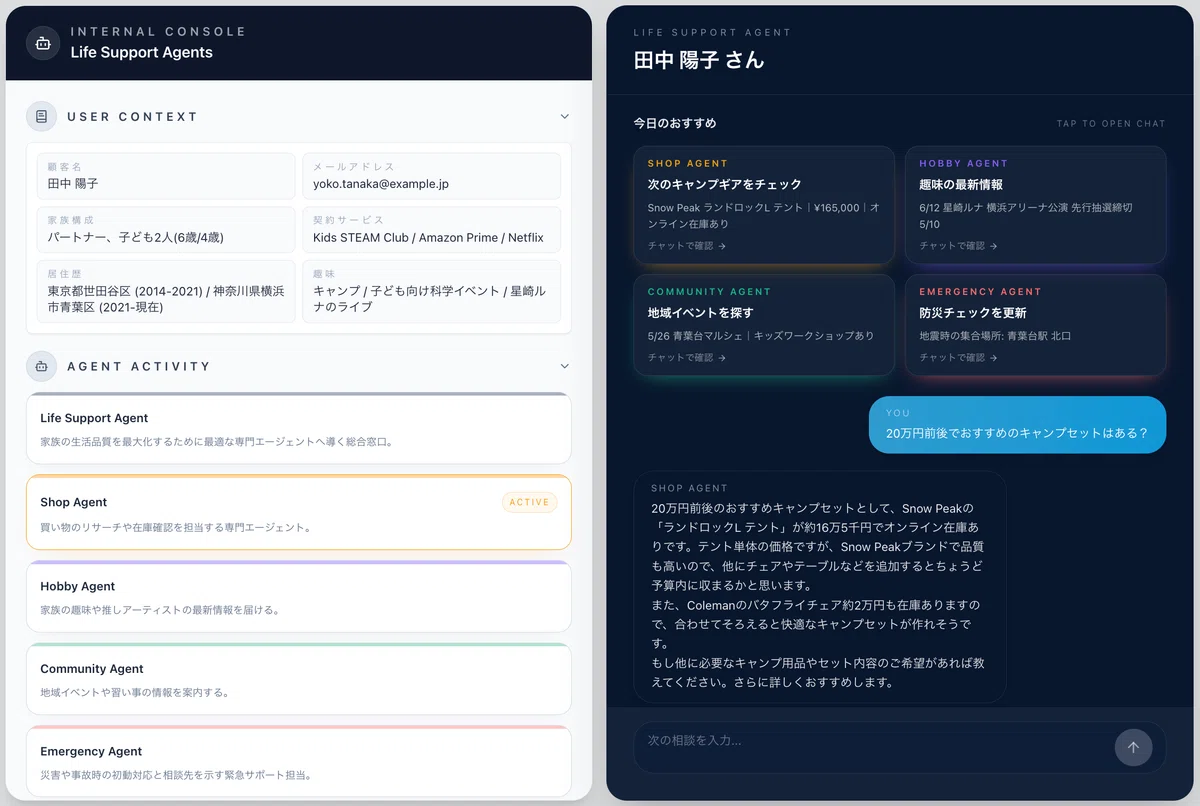Click チャットで確認 link in Shop Agent card
The image size is (1200, 806).
(687, 245)
